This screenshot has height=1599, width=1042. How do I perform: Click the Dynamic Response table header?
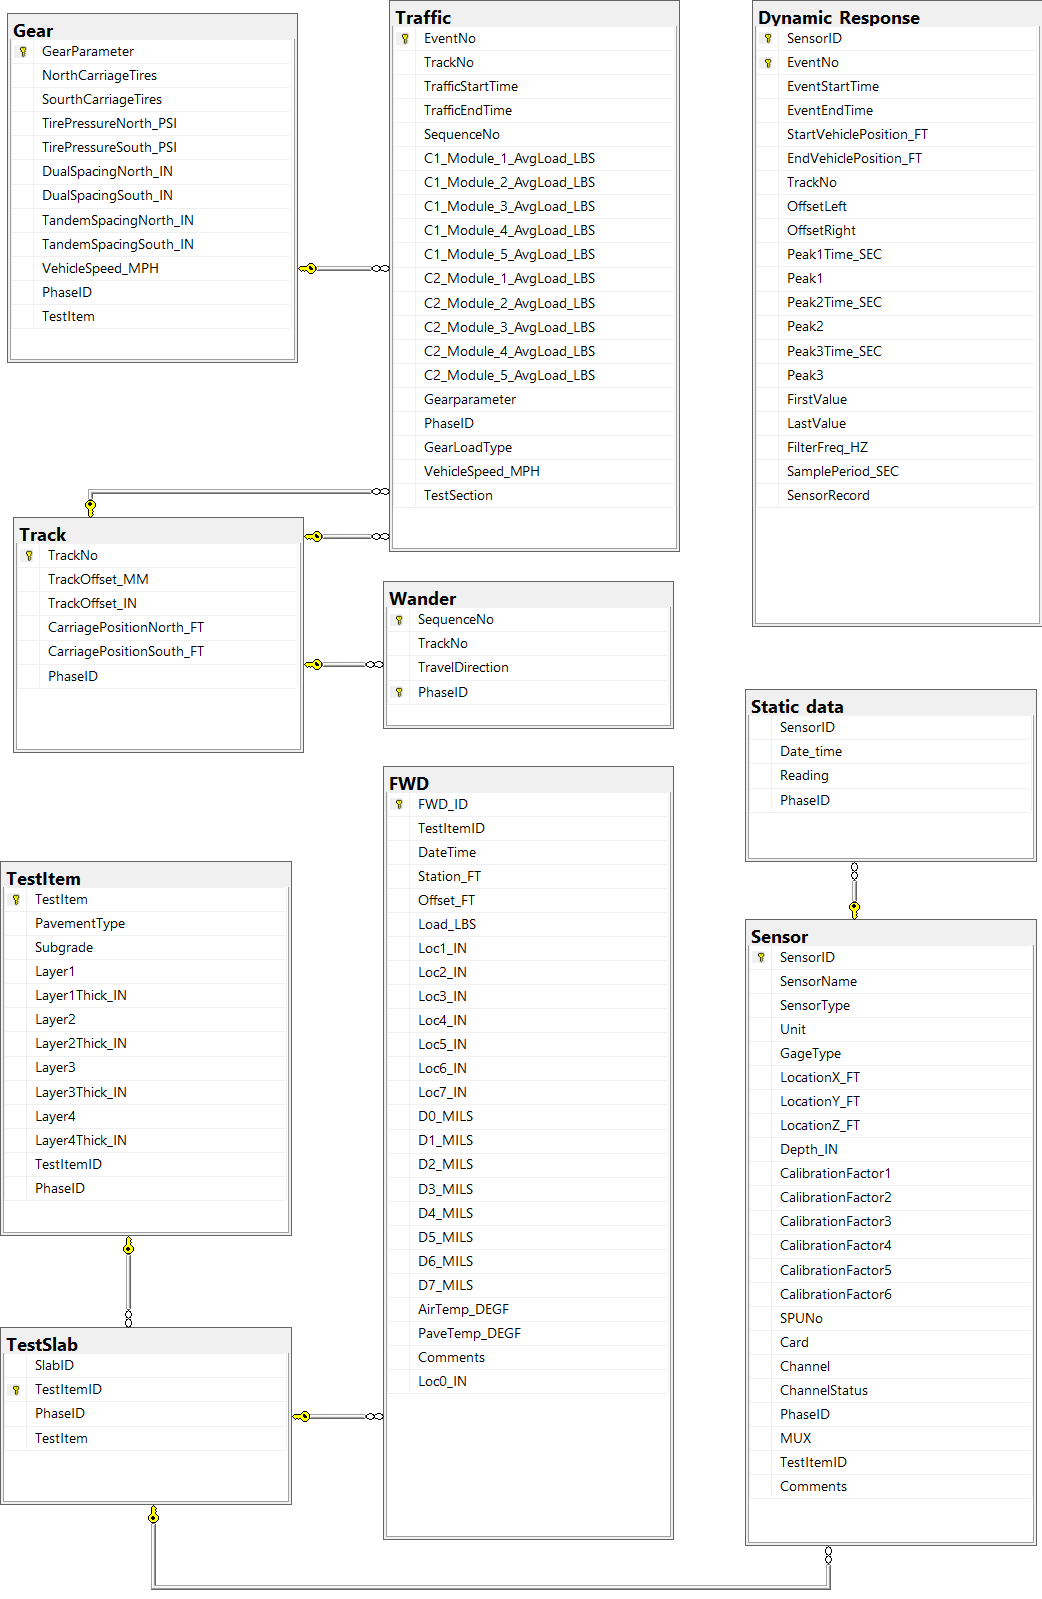(x=895, y=17)
